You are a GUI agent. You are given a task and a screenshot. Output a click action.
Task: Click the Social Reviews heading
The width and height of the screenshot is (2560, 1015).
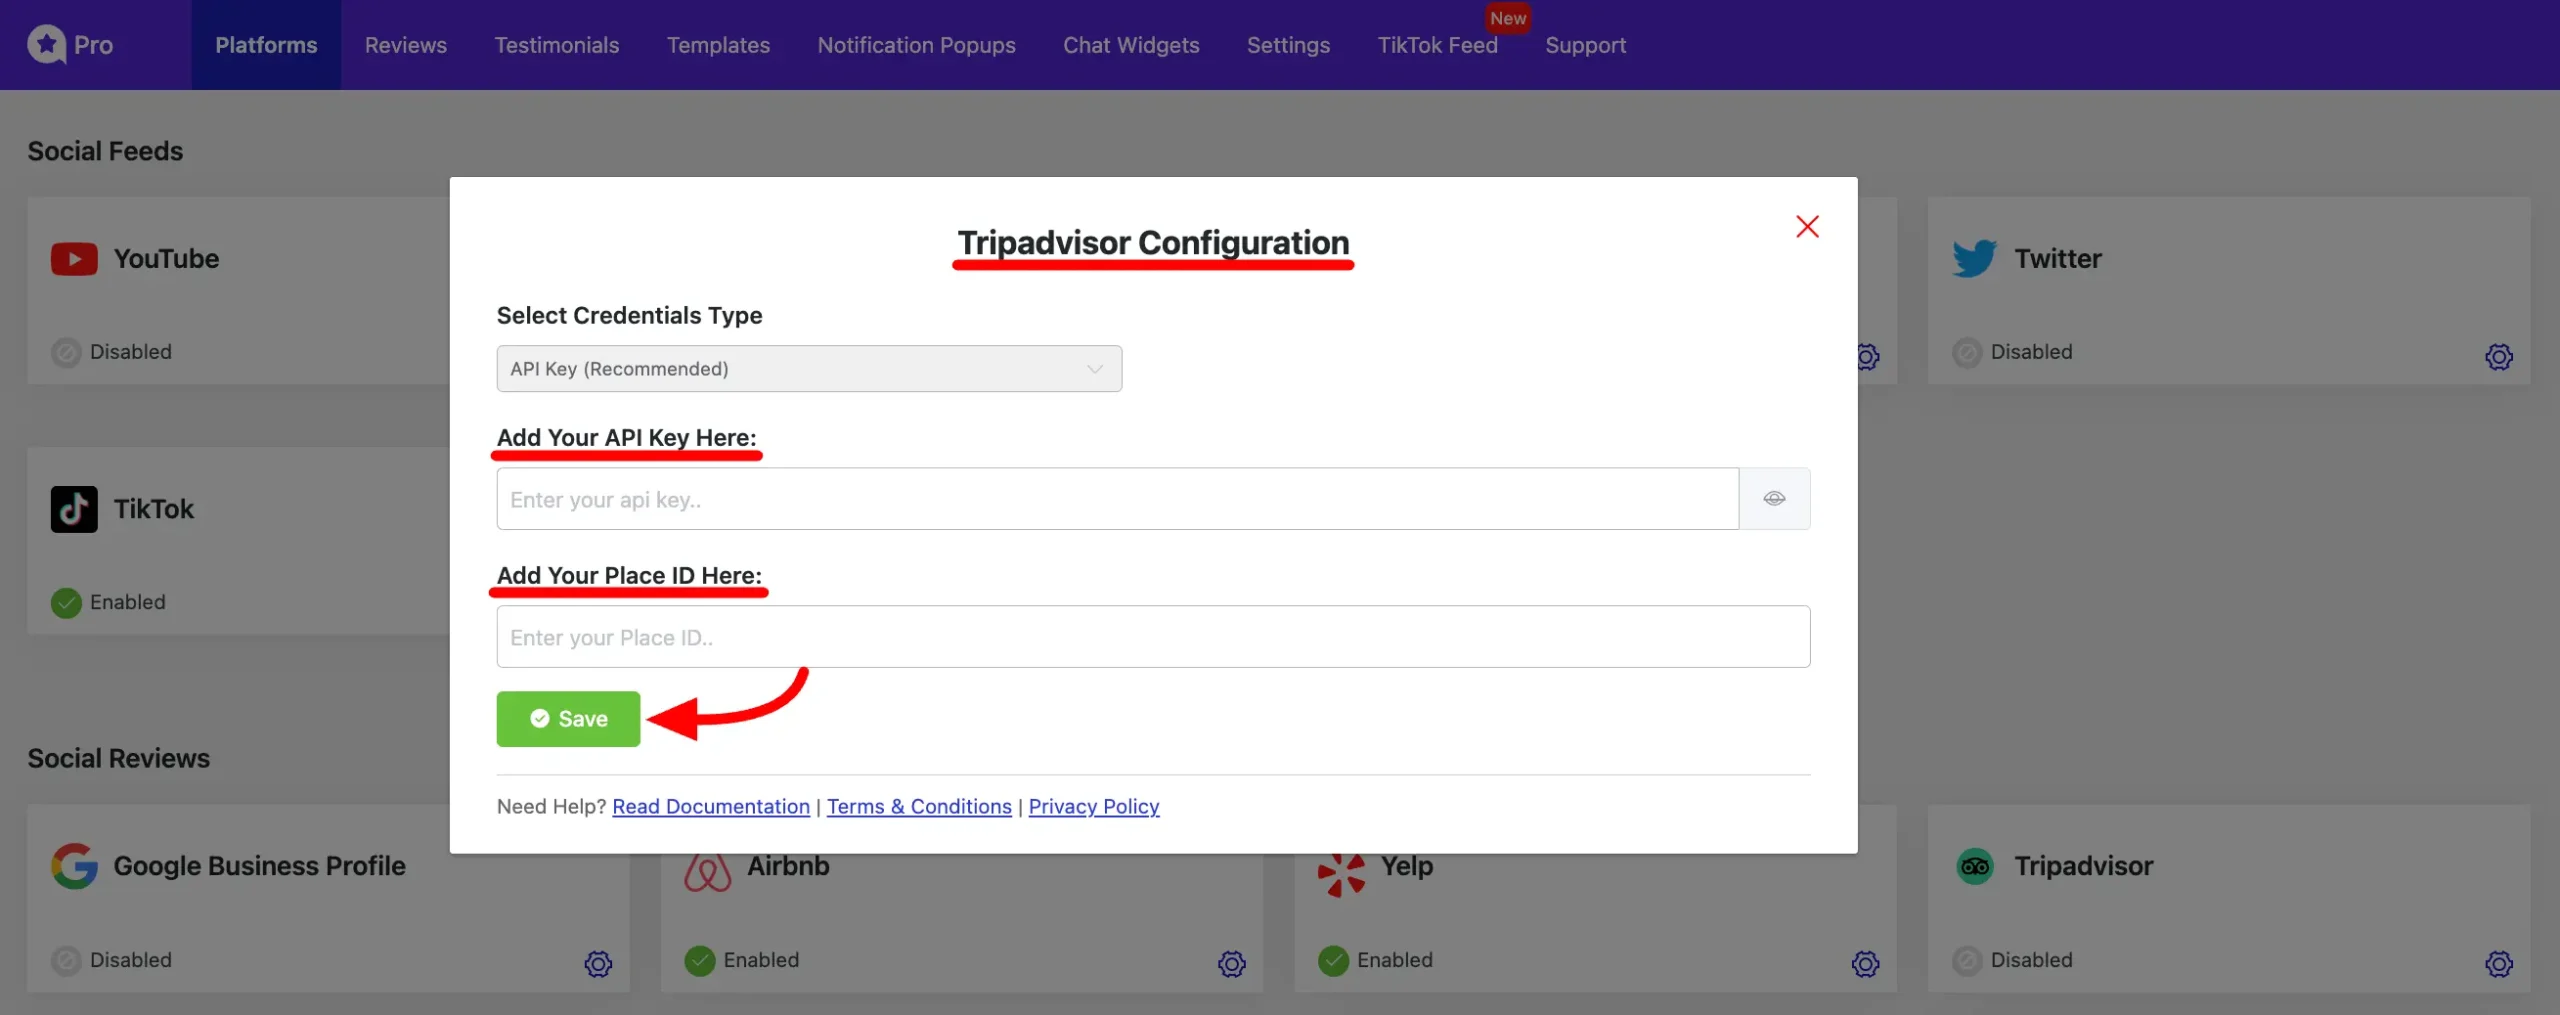point(118,758)
